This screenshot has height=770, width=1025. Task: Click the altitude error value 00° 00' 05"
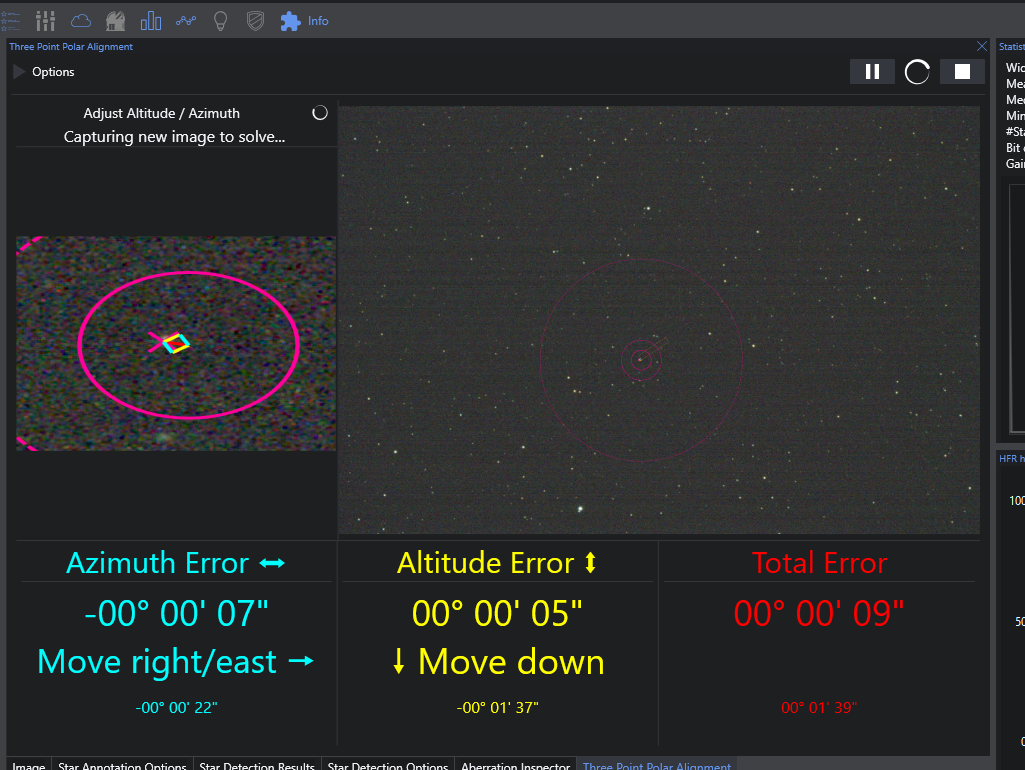[x=497, y=613]
